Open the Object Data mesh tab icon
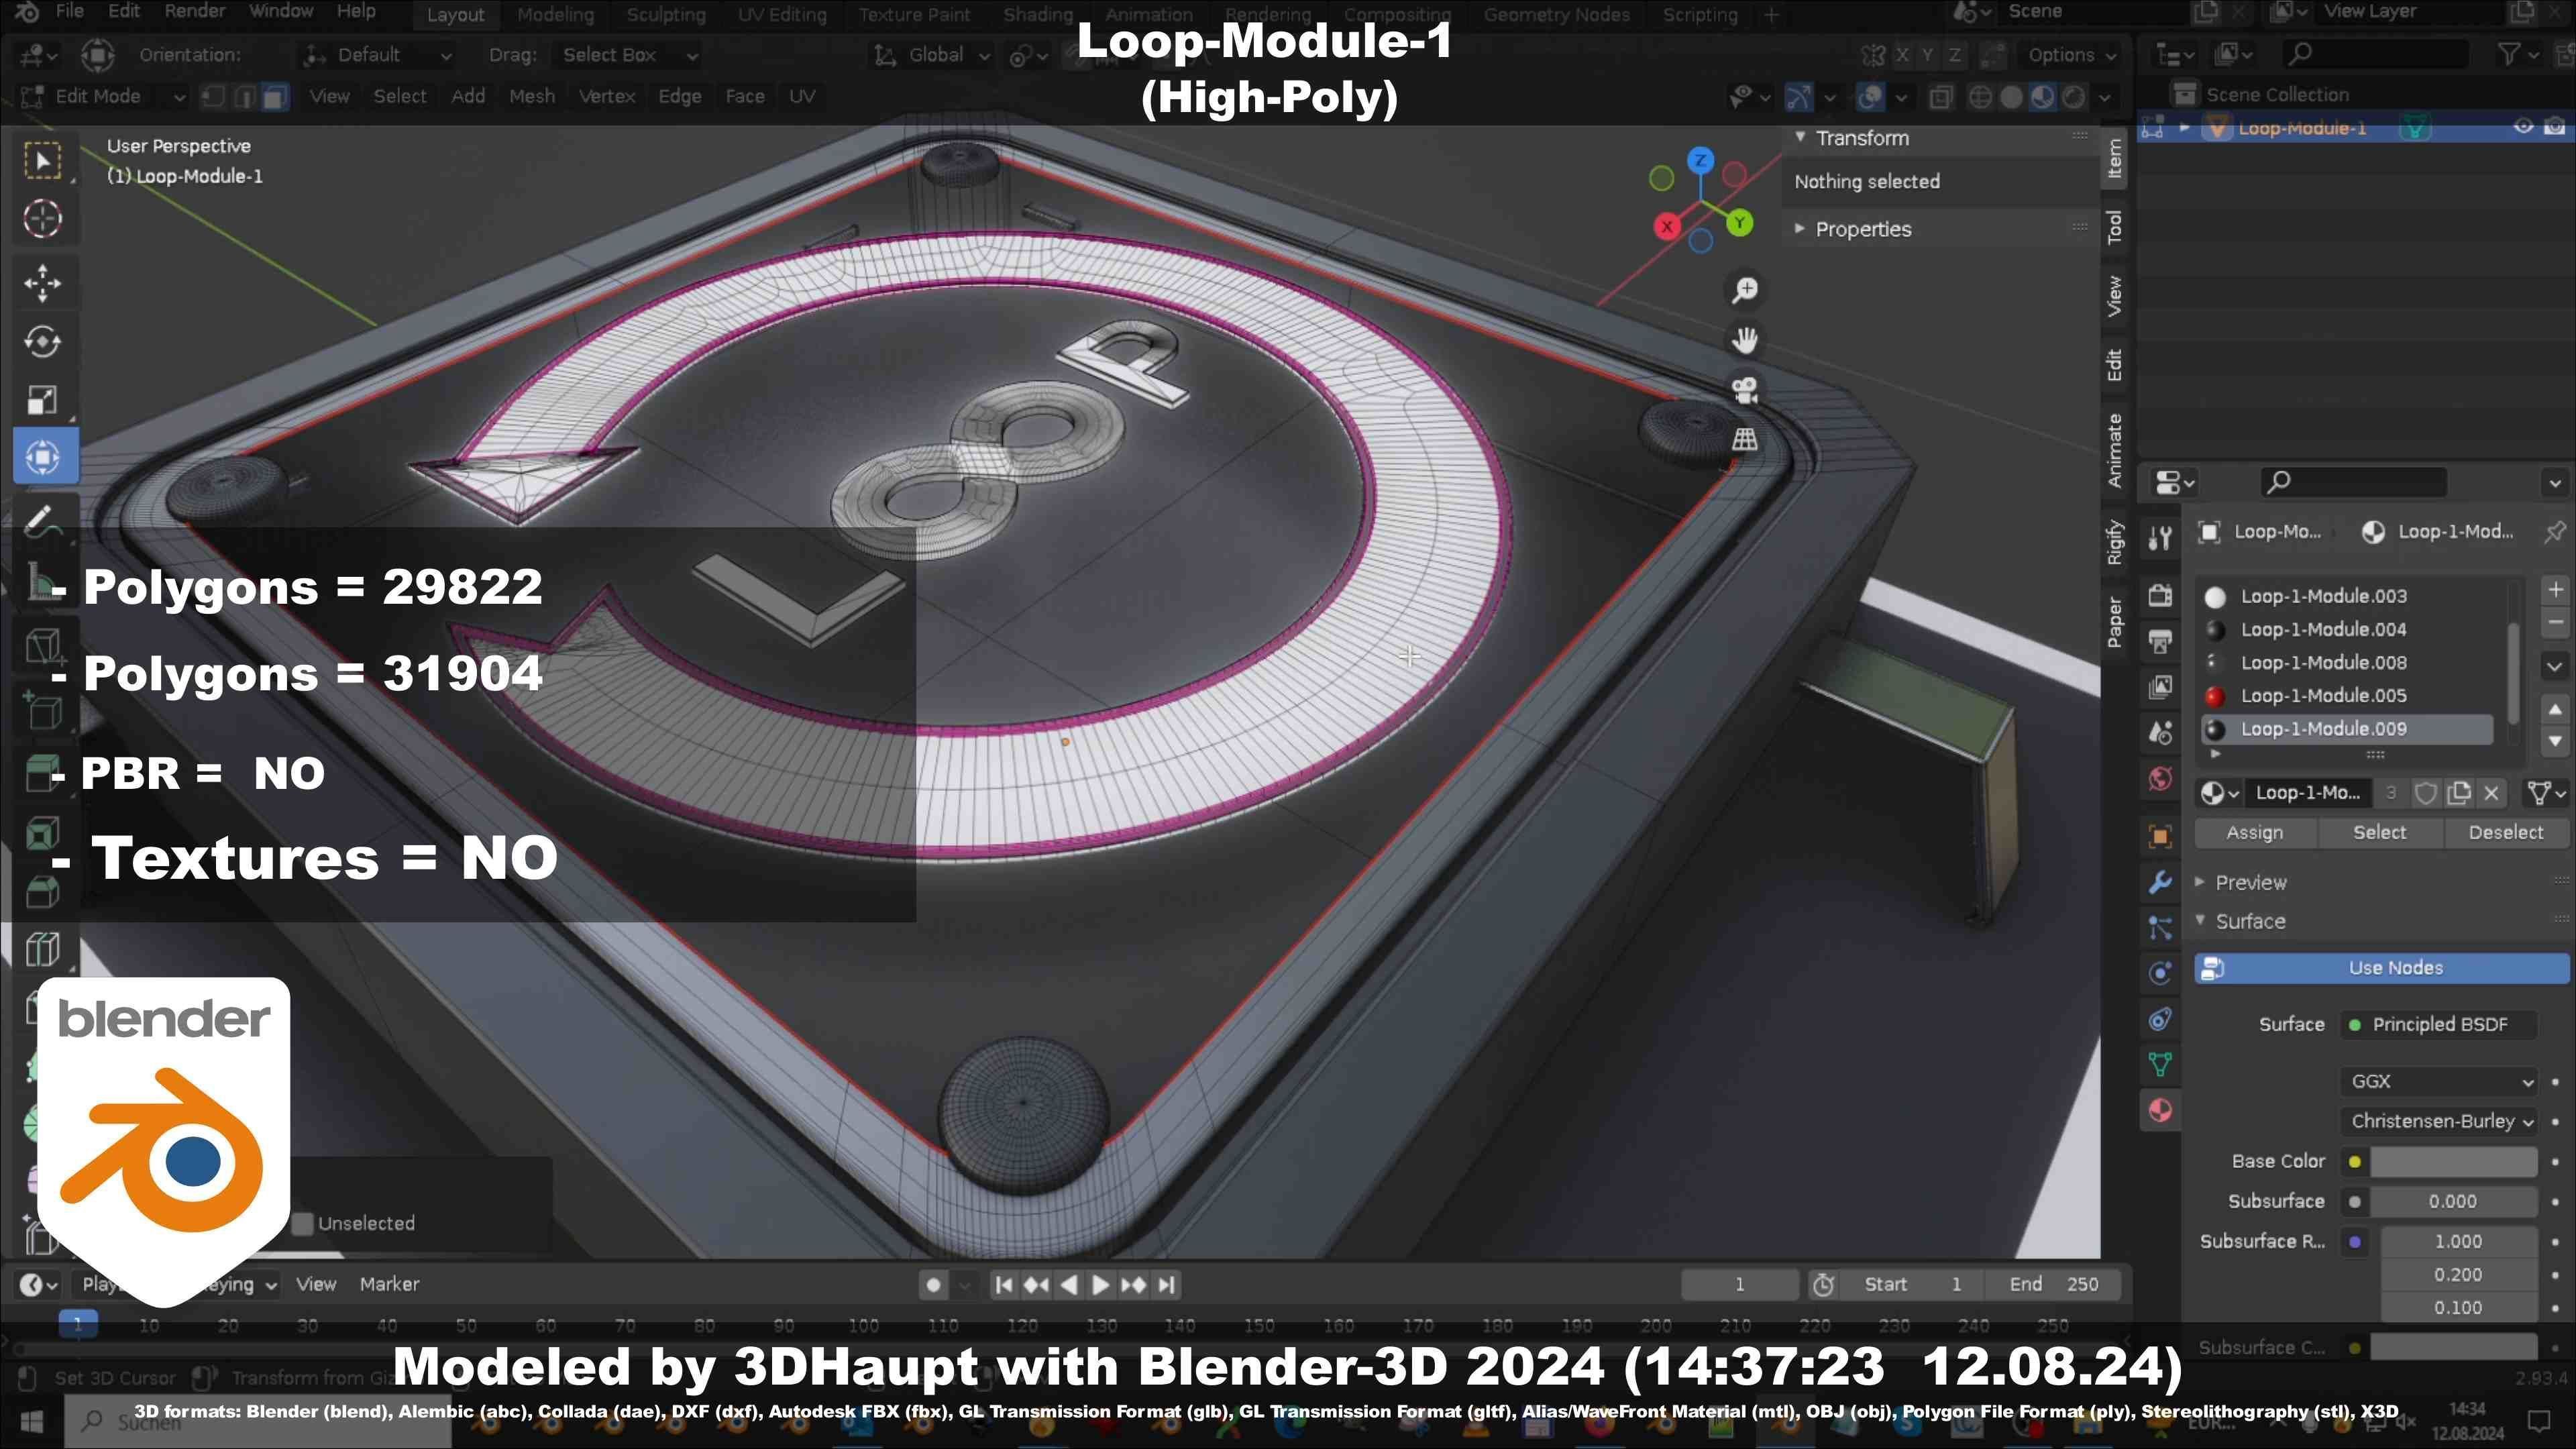This screenshot has height=1449, width=2576. click(x=2160, y=1065)
